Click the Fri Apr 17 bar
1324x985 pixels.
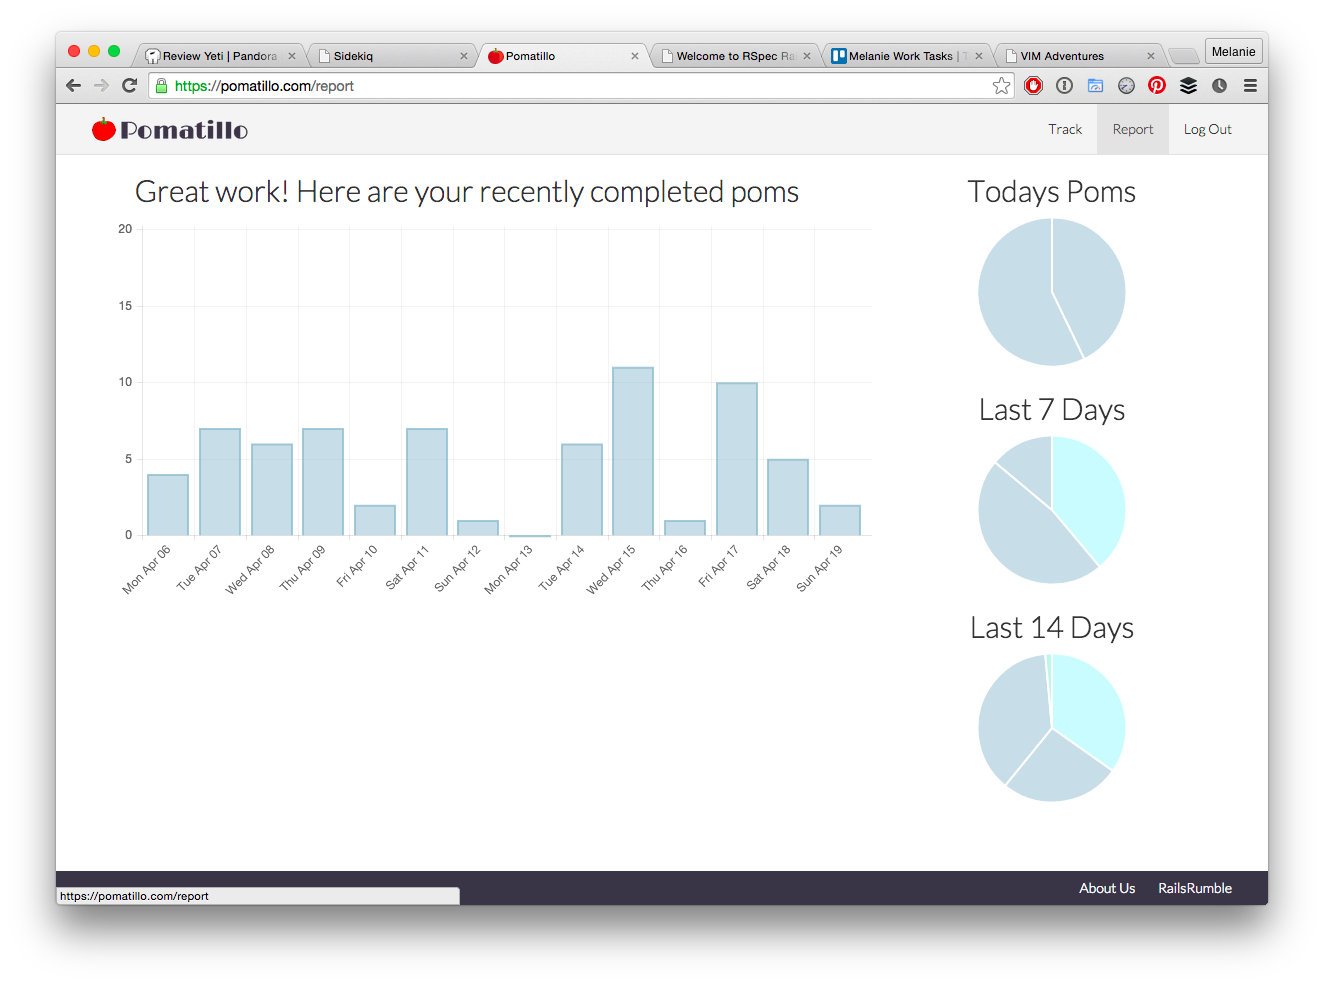pos(737,459)
